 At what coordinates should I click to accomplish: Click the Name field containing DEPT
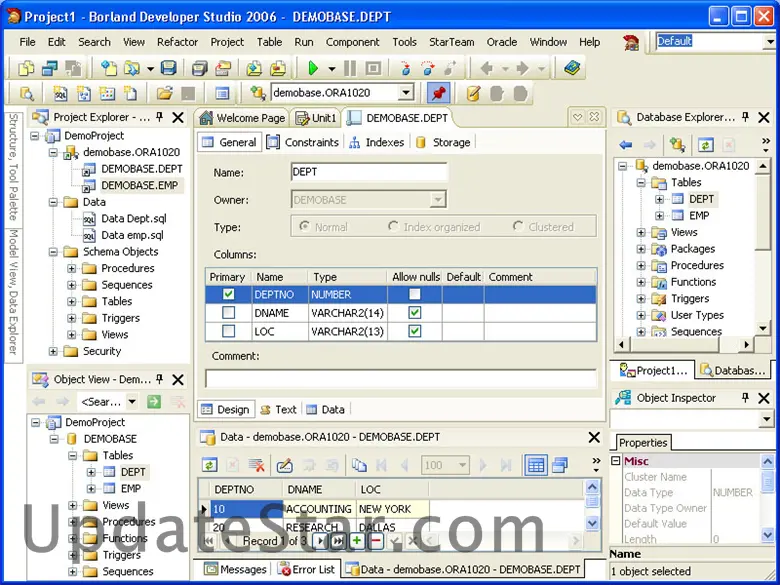point(369,172)
